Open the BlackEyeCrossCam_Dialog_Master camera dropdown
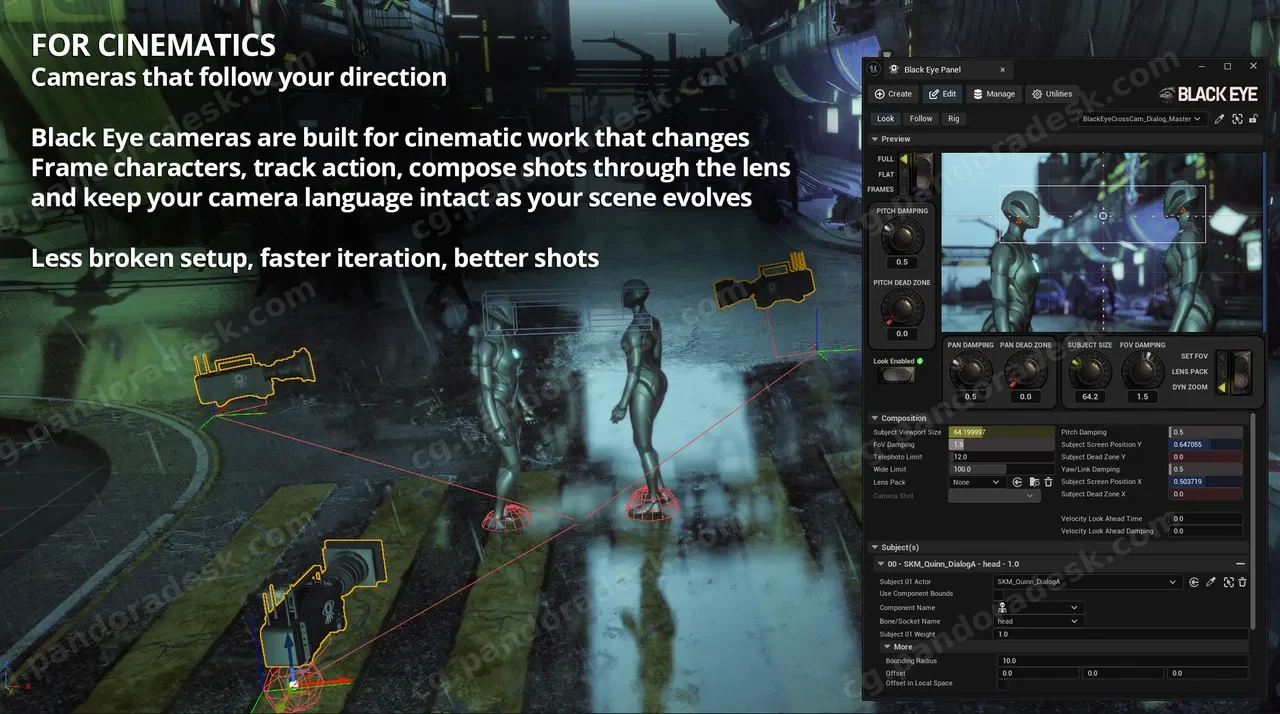1280x714 pixels. pyautogui.click(x=1142, y=119)
